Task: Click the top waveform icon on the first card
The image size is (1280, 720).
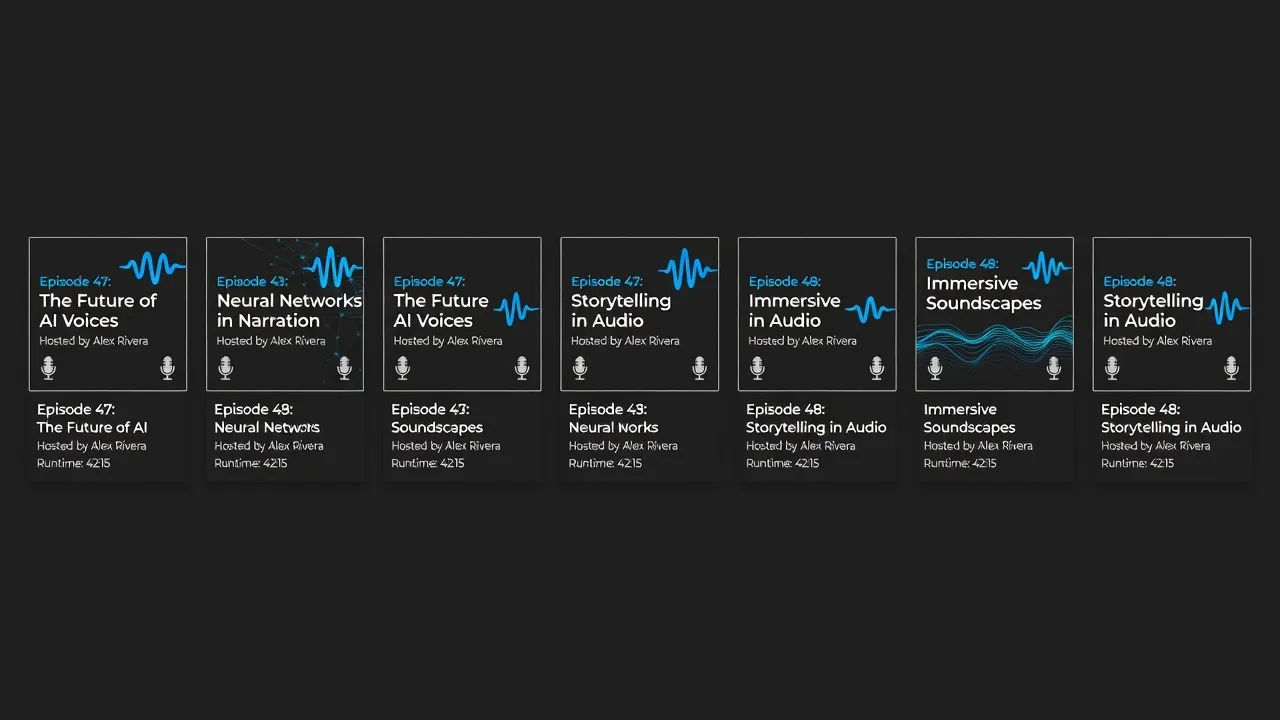Action: [x=154, y=267]
